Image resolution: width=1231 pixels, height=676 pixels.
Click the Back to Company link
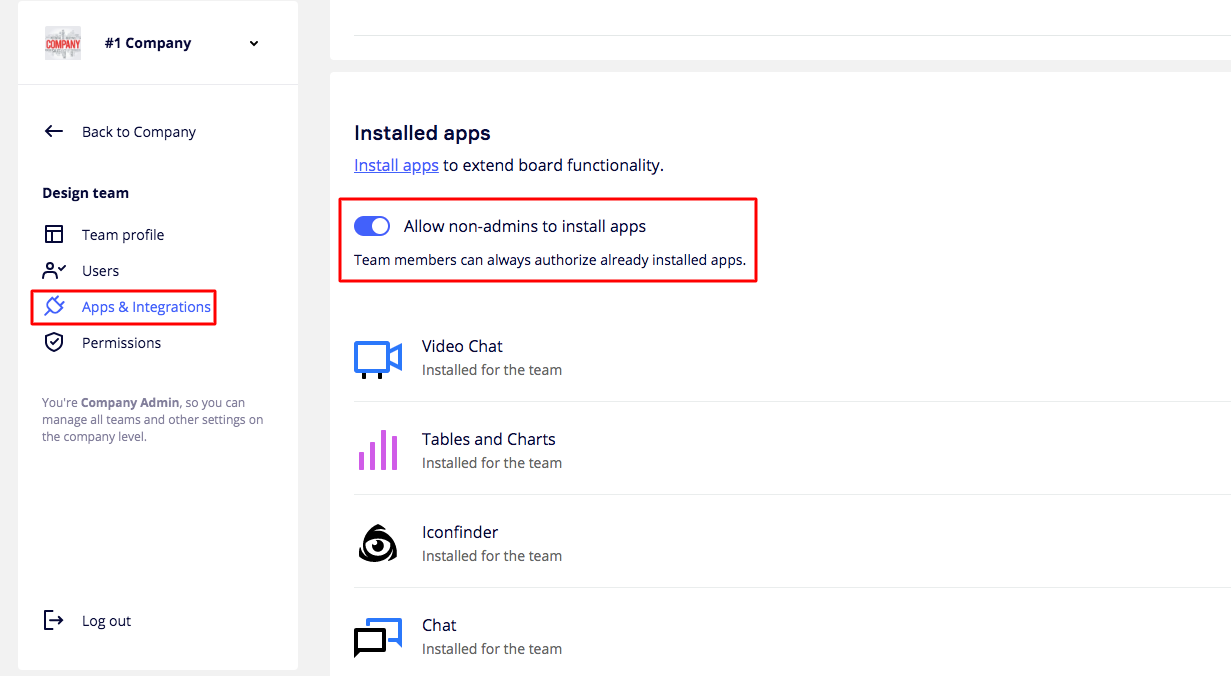138,132
